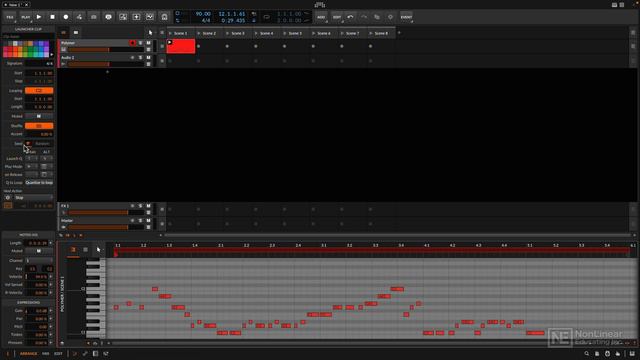Open the PLAY menu button
Image resolution: width=640 pixels, height=360 pixels.
click(25, 17)
